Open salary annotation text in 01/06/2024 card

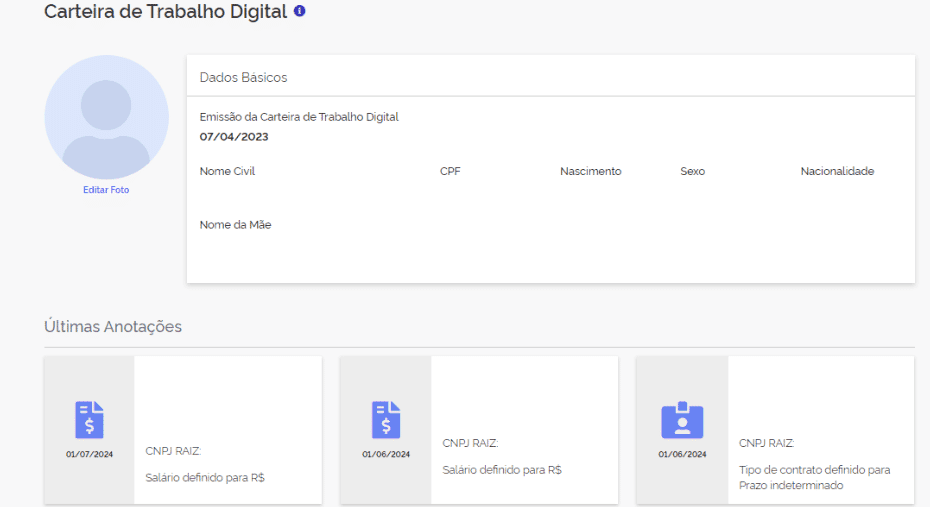502,470
